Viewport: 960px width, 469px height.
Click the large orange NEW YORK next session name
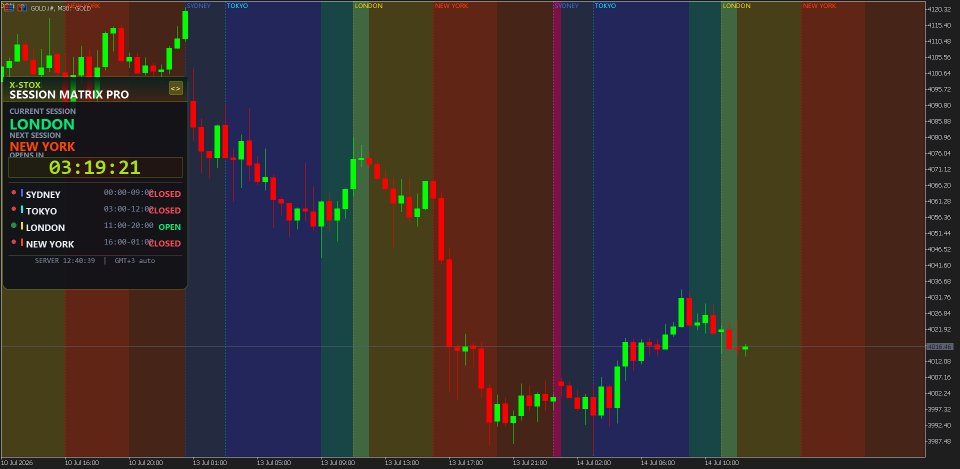tap(42, 146)
